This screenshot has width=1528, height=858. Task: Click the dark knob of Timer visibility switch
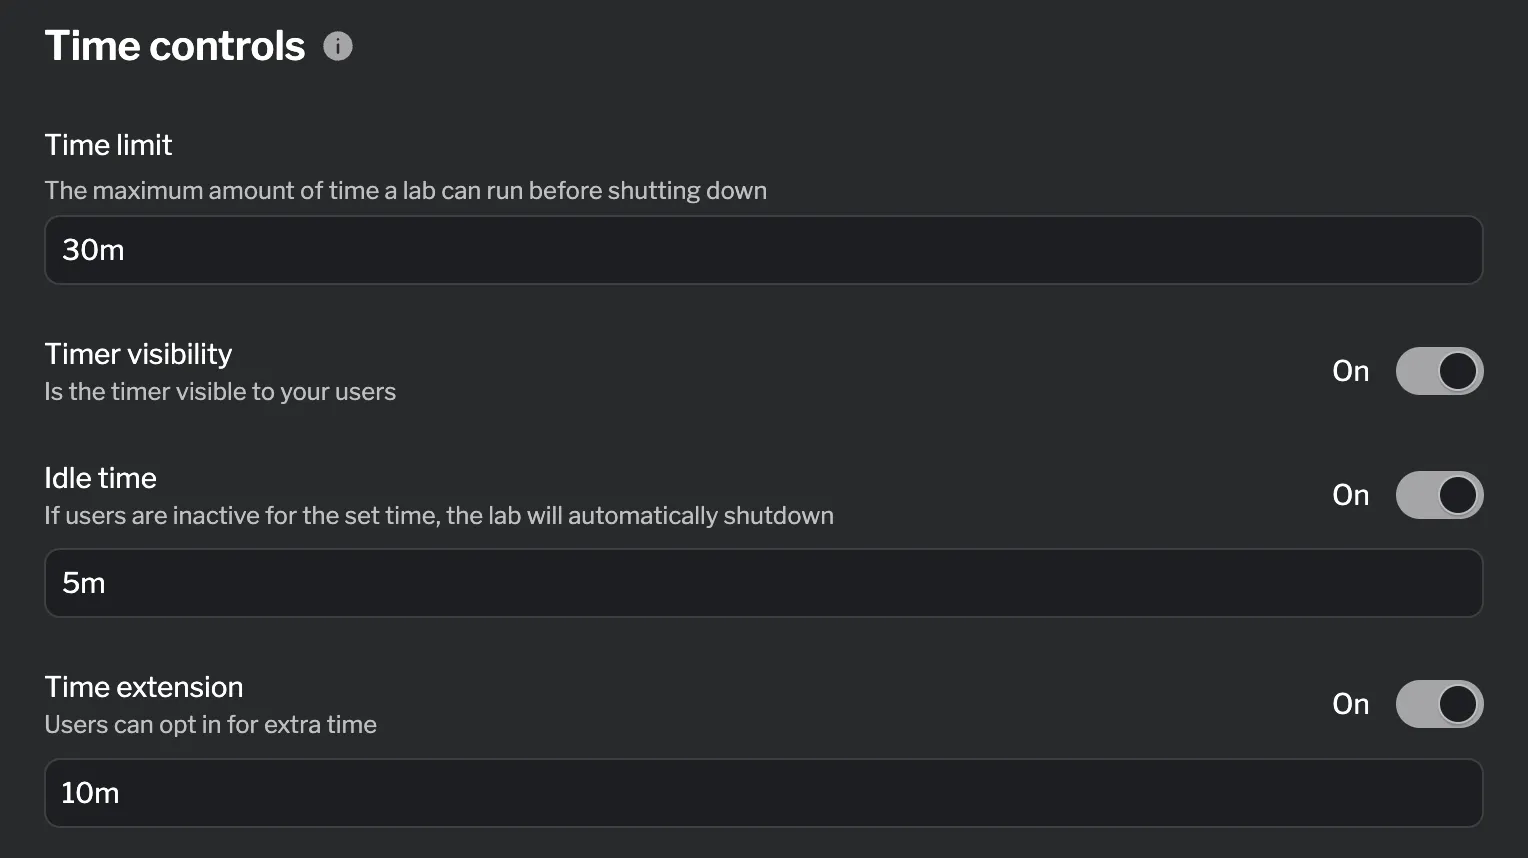[1458, 371]
